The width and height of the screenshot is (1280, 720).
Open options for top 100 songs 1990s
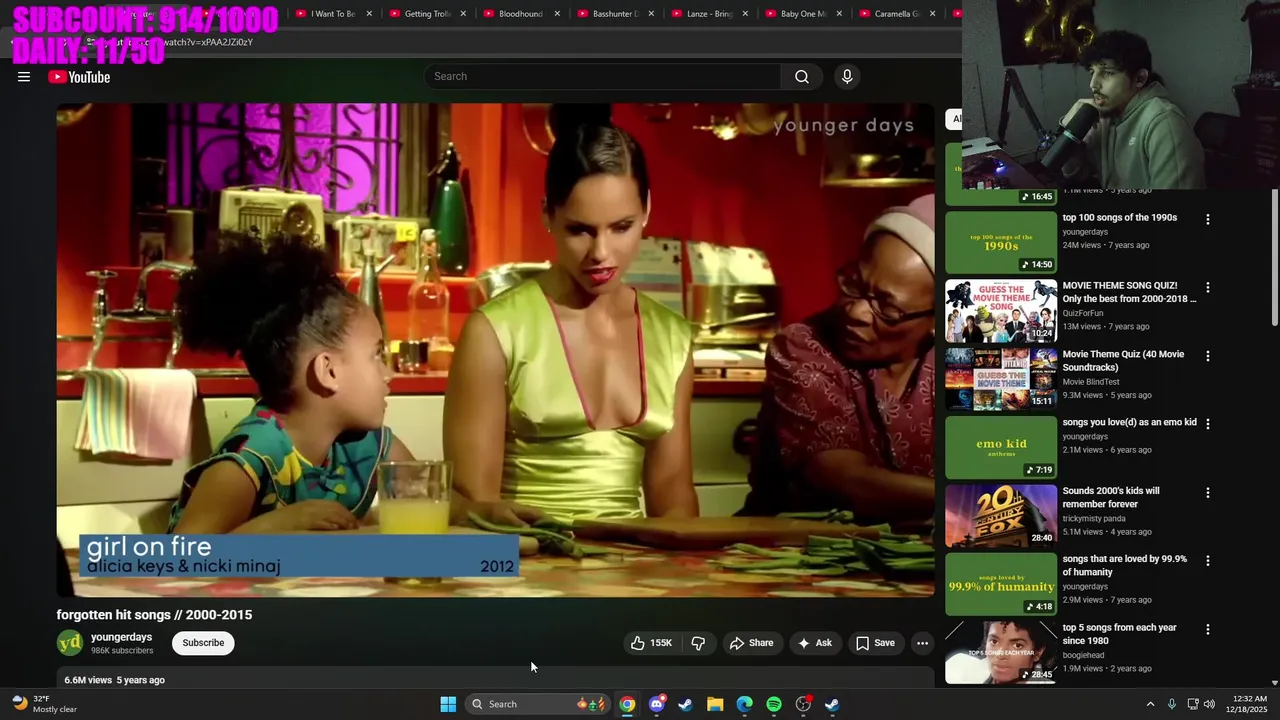tap(1207, 219)
